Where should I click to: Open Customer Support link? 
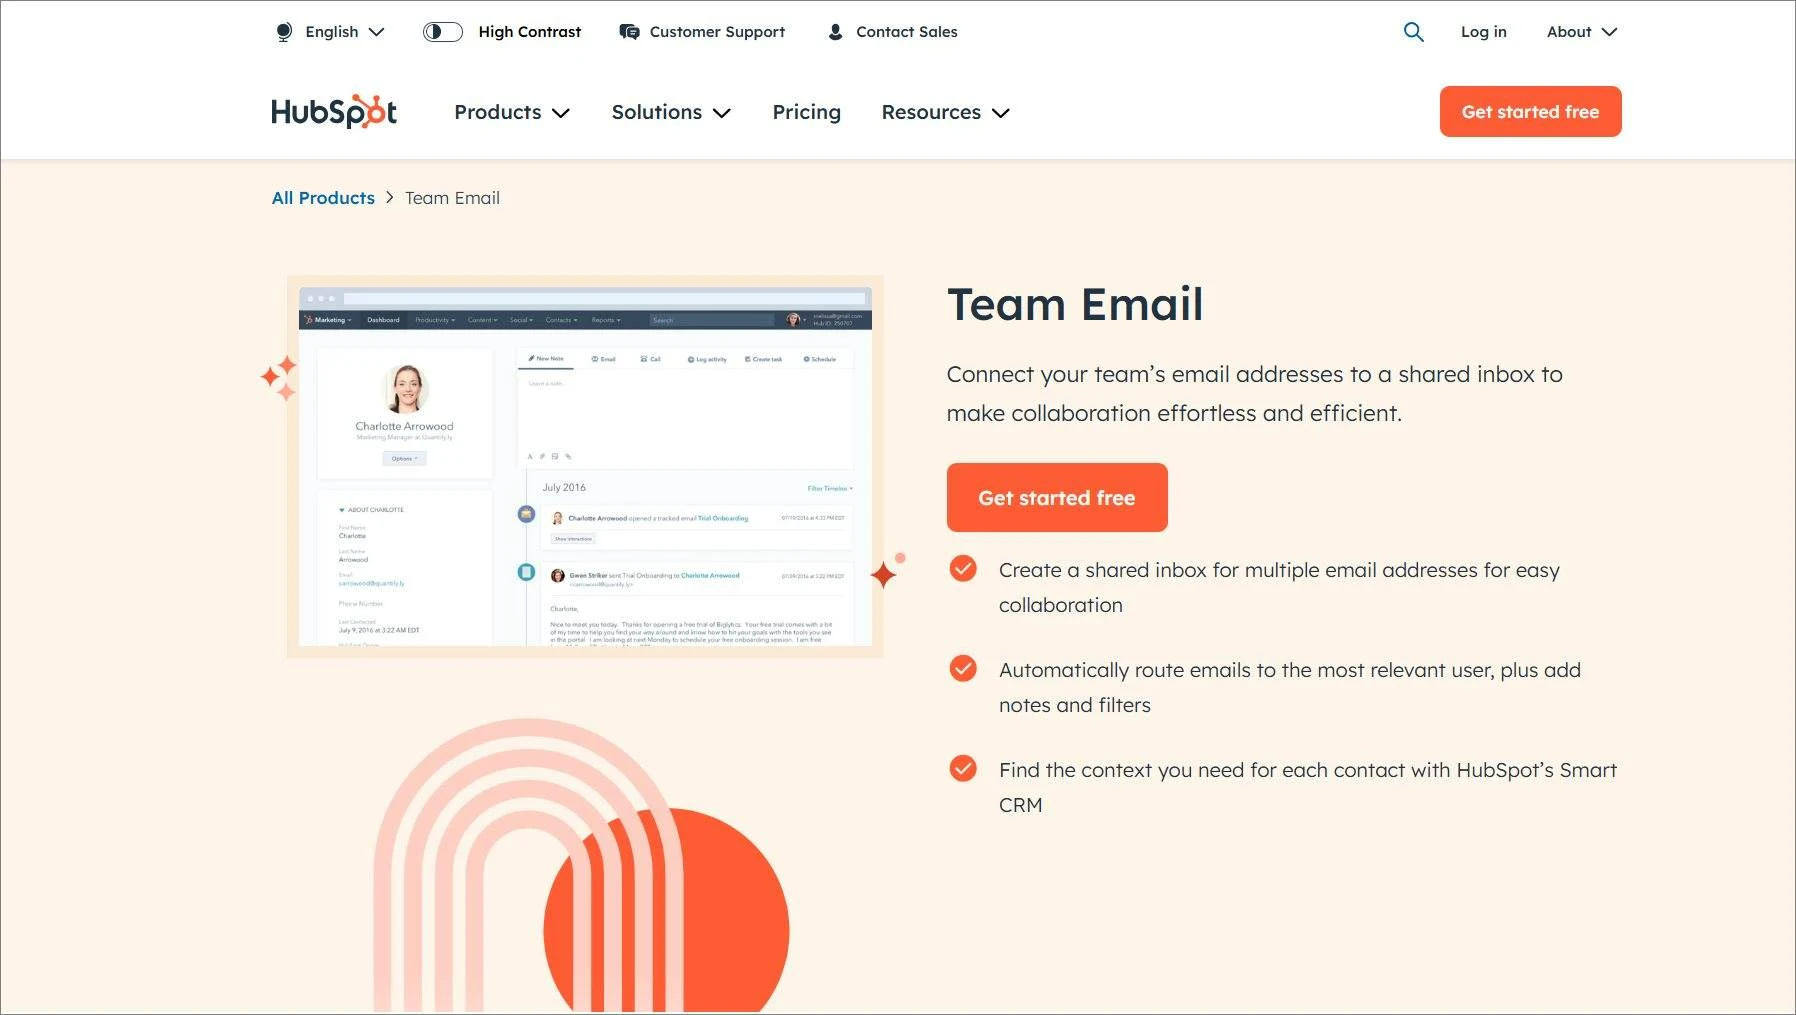click(x=716, y=32)
